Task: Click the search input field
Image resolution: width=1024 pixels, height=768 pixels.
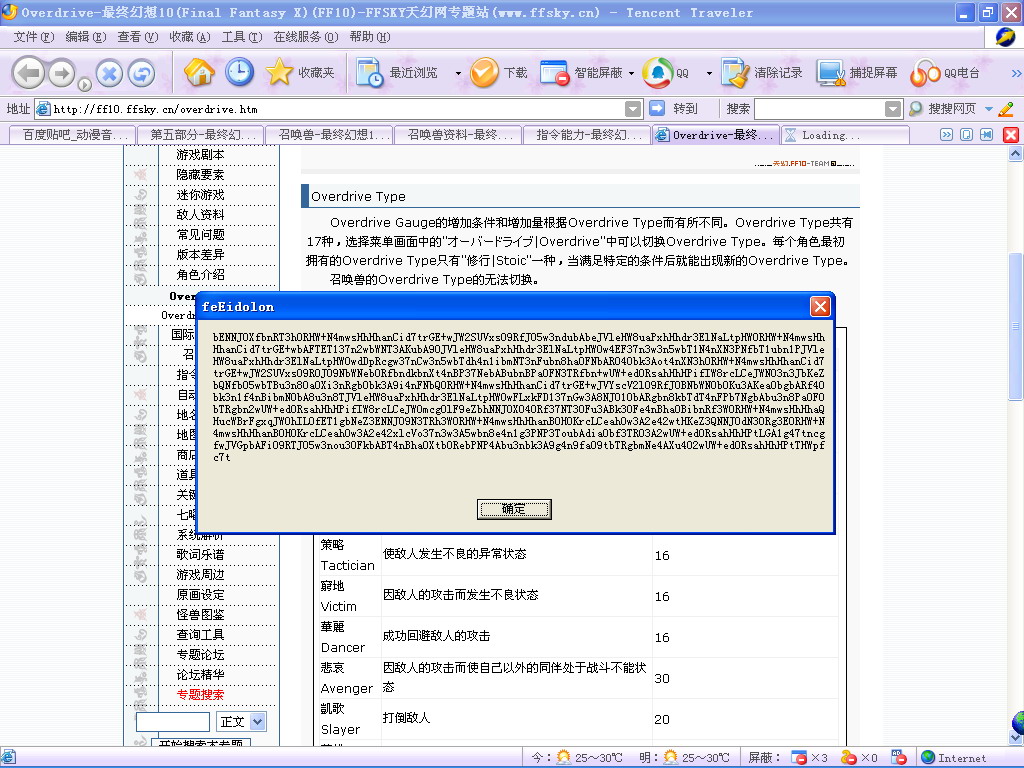Action: (x=820, y=109)
